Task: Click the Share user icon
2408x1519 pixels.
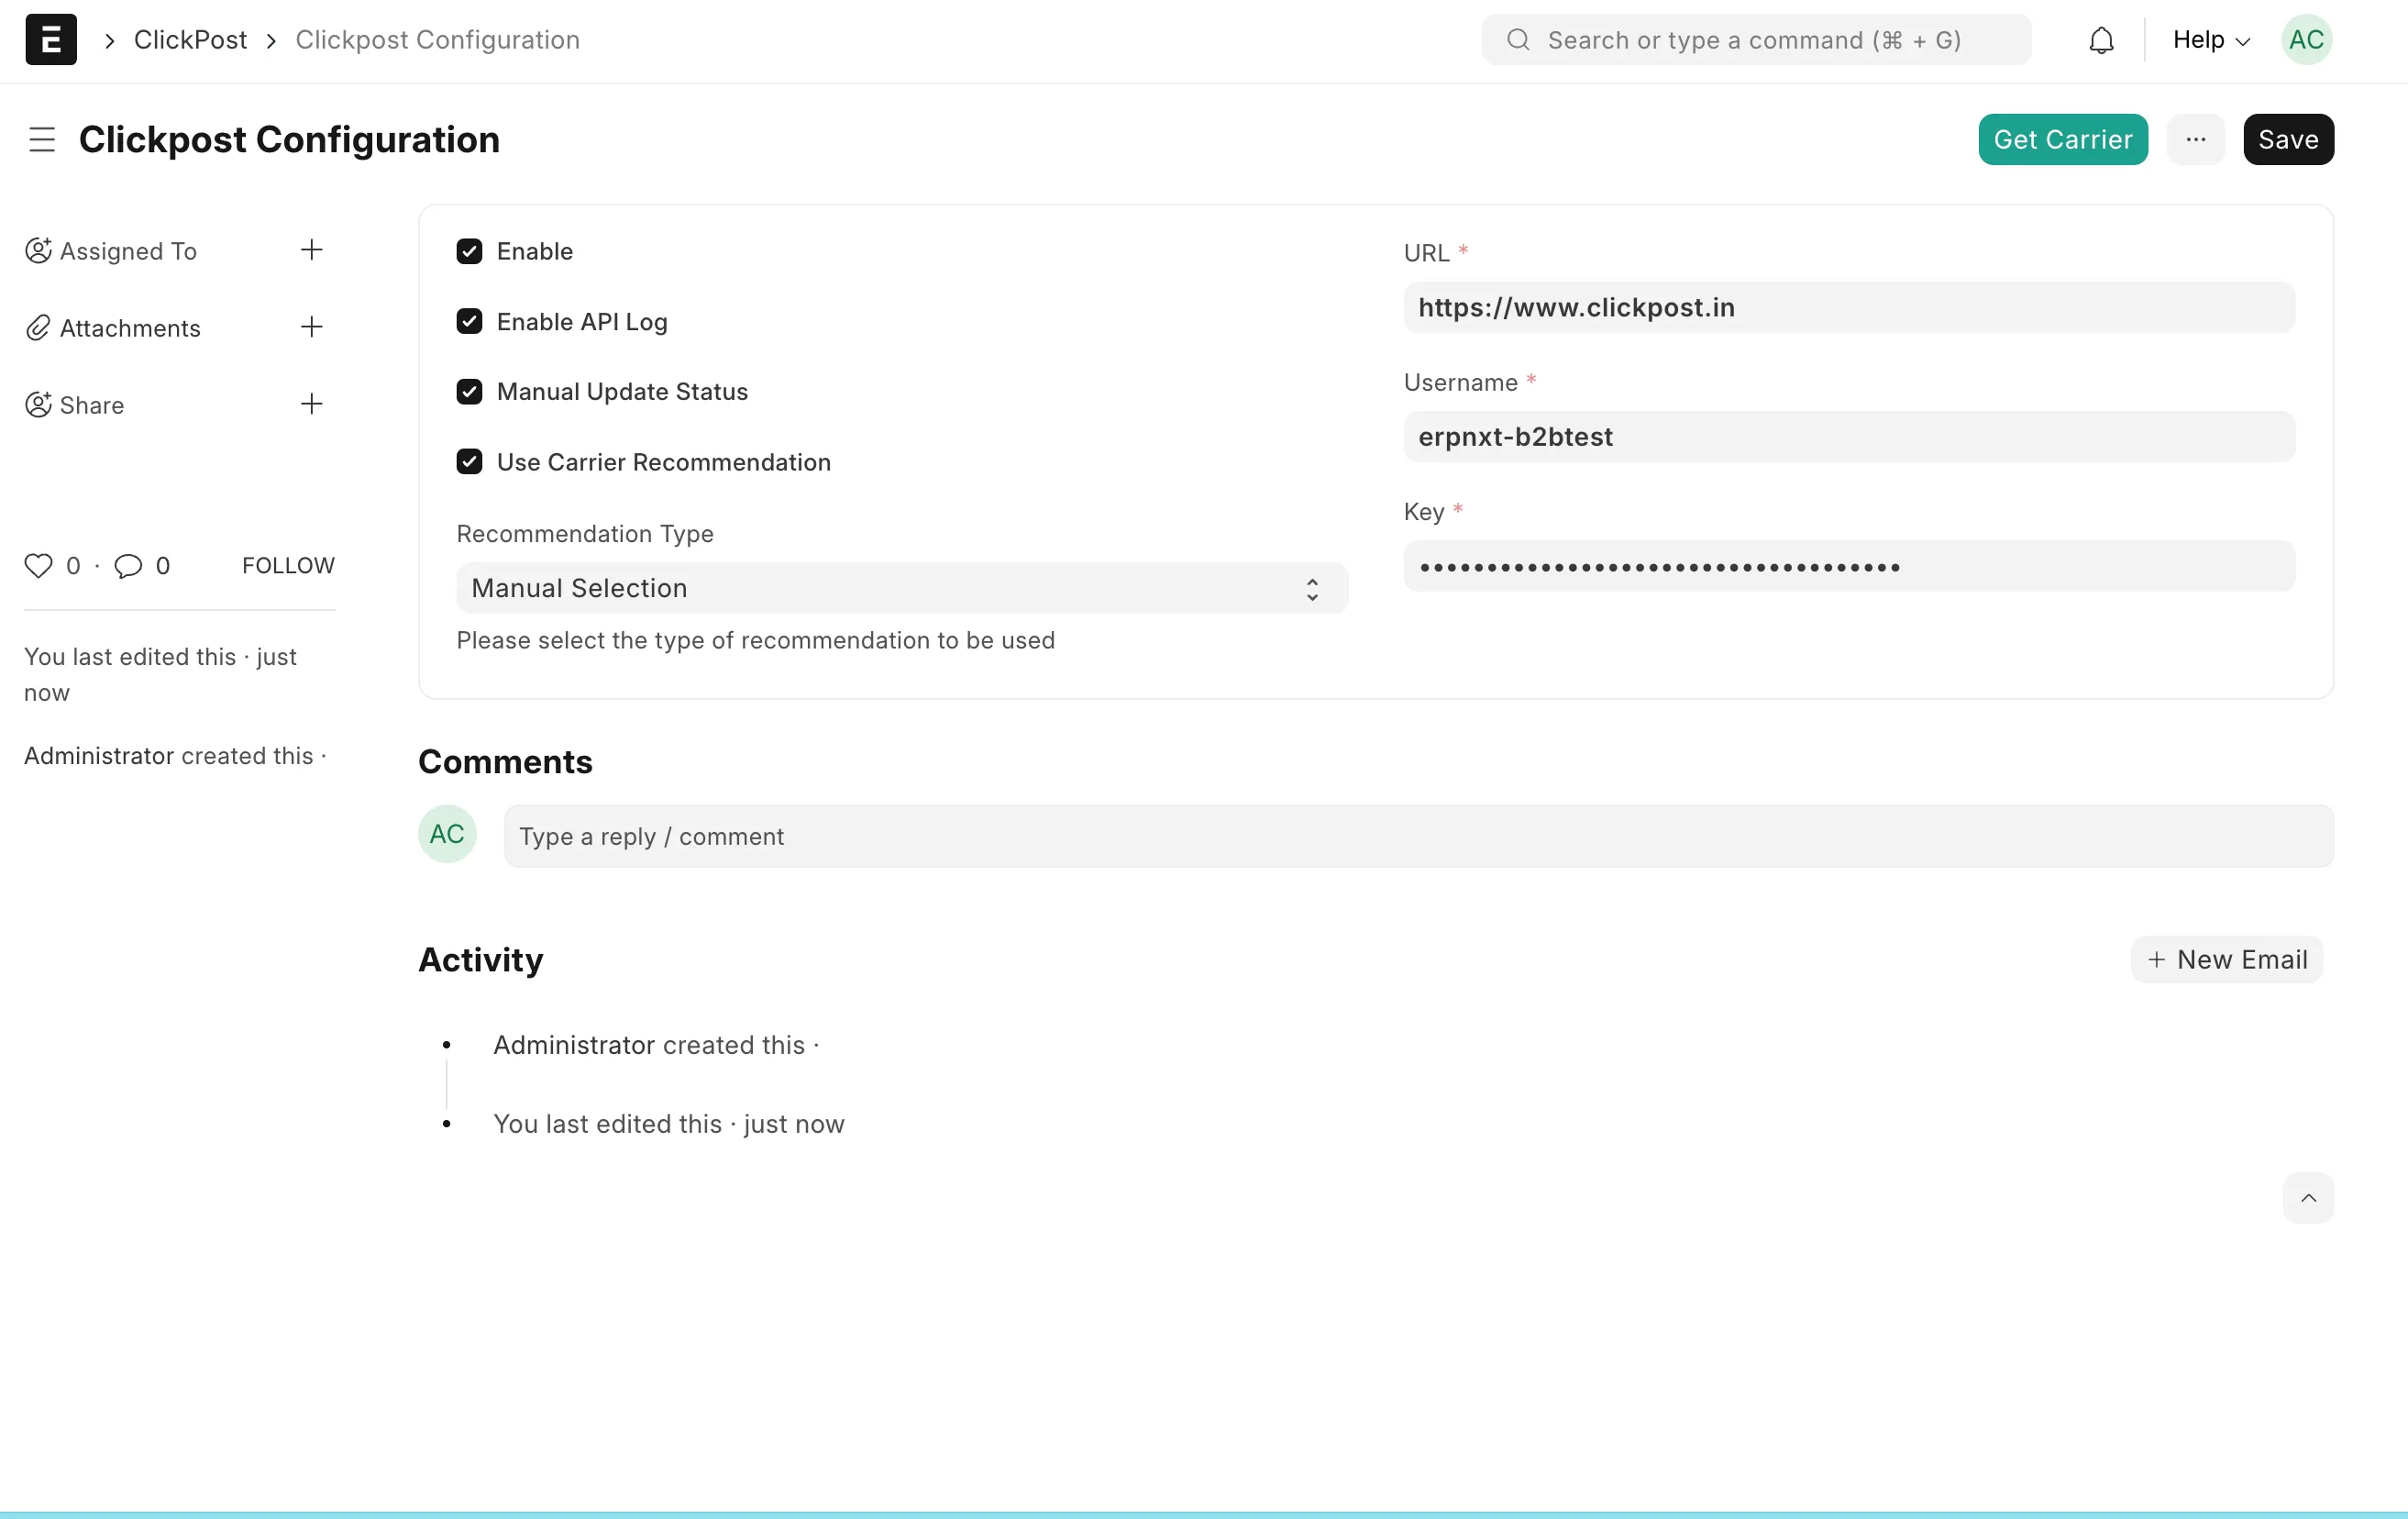Action: 38,404
